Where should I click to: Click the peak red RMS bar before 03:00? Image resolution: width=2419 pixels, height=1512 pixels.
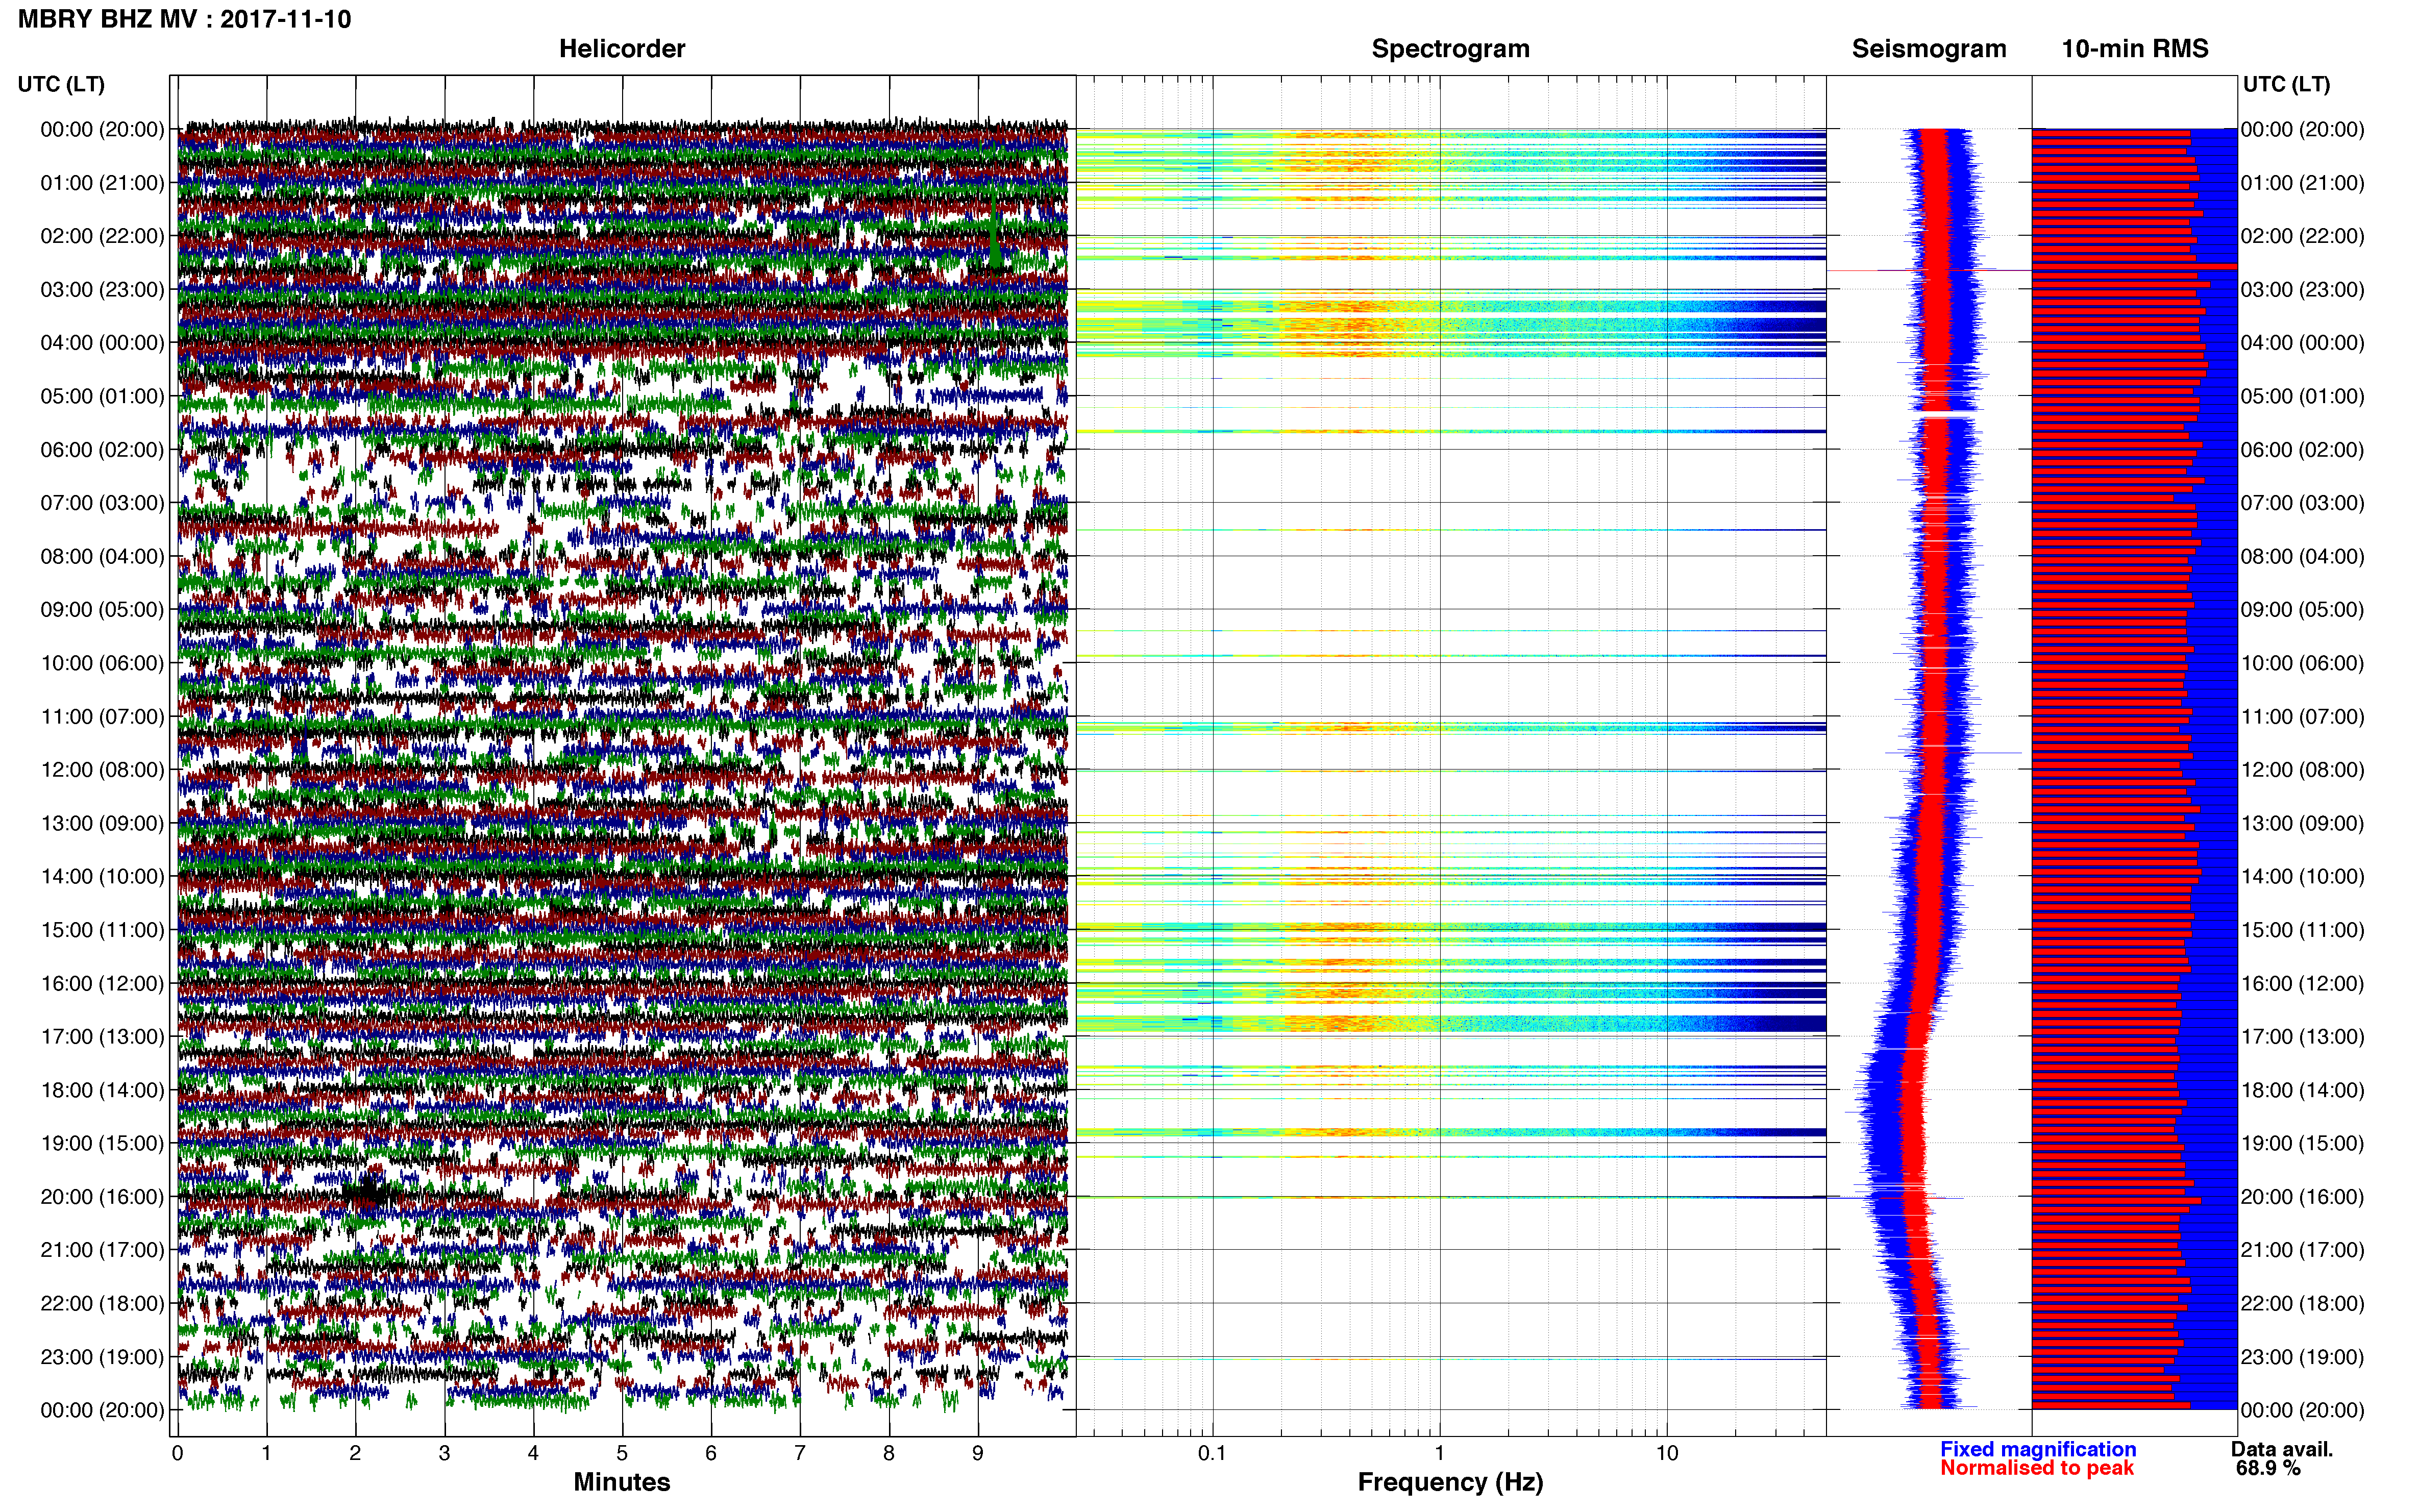click(2134, 266)
